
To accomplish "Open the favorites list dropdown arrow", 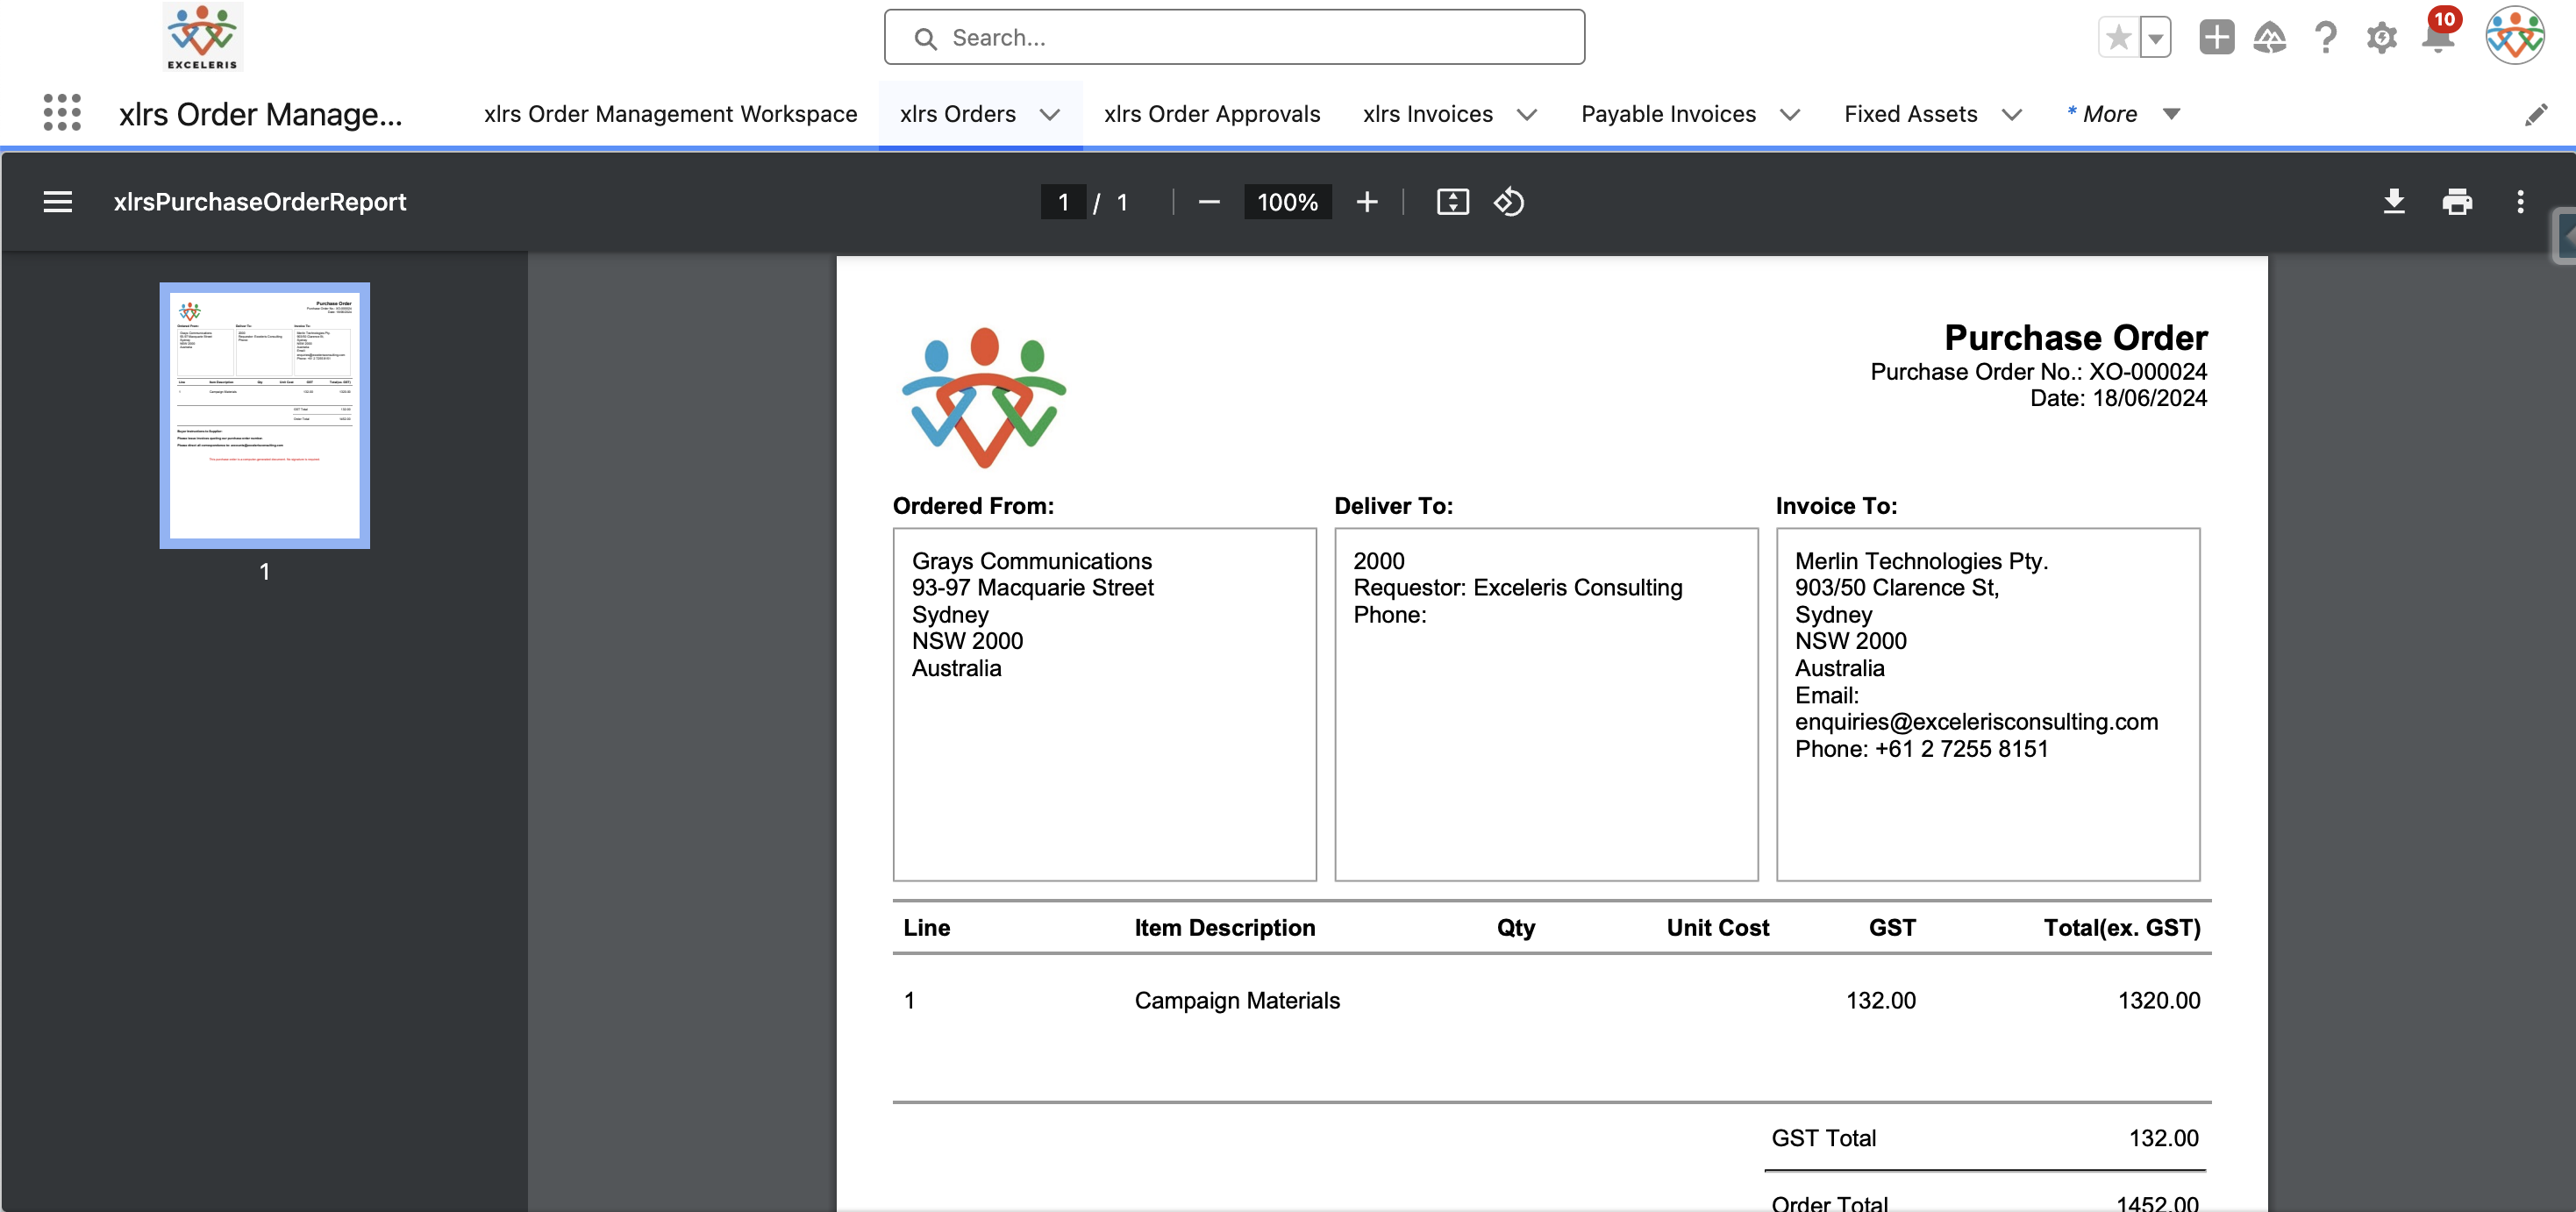I will [x=2155, y=38].
